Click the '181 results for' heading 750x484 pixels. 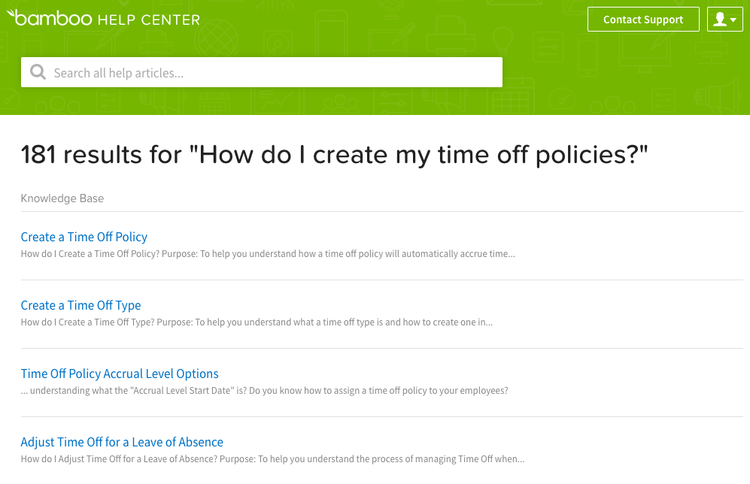click(334, 154)
